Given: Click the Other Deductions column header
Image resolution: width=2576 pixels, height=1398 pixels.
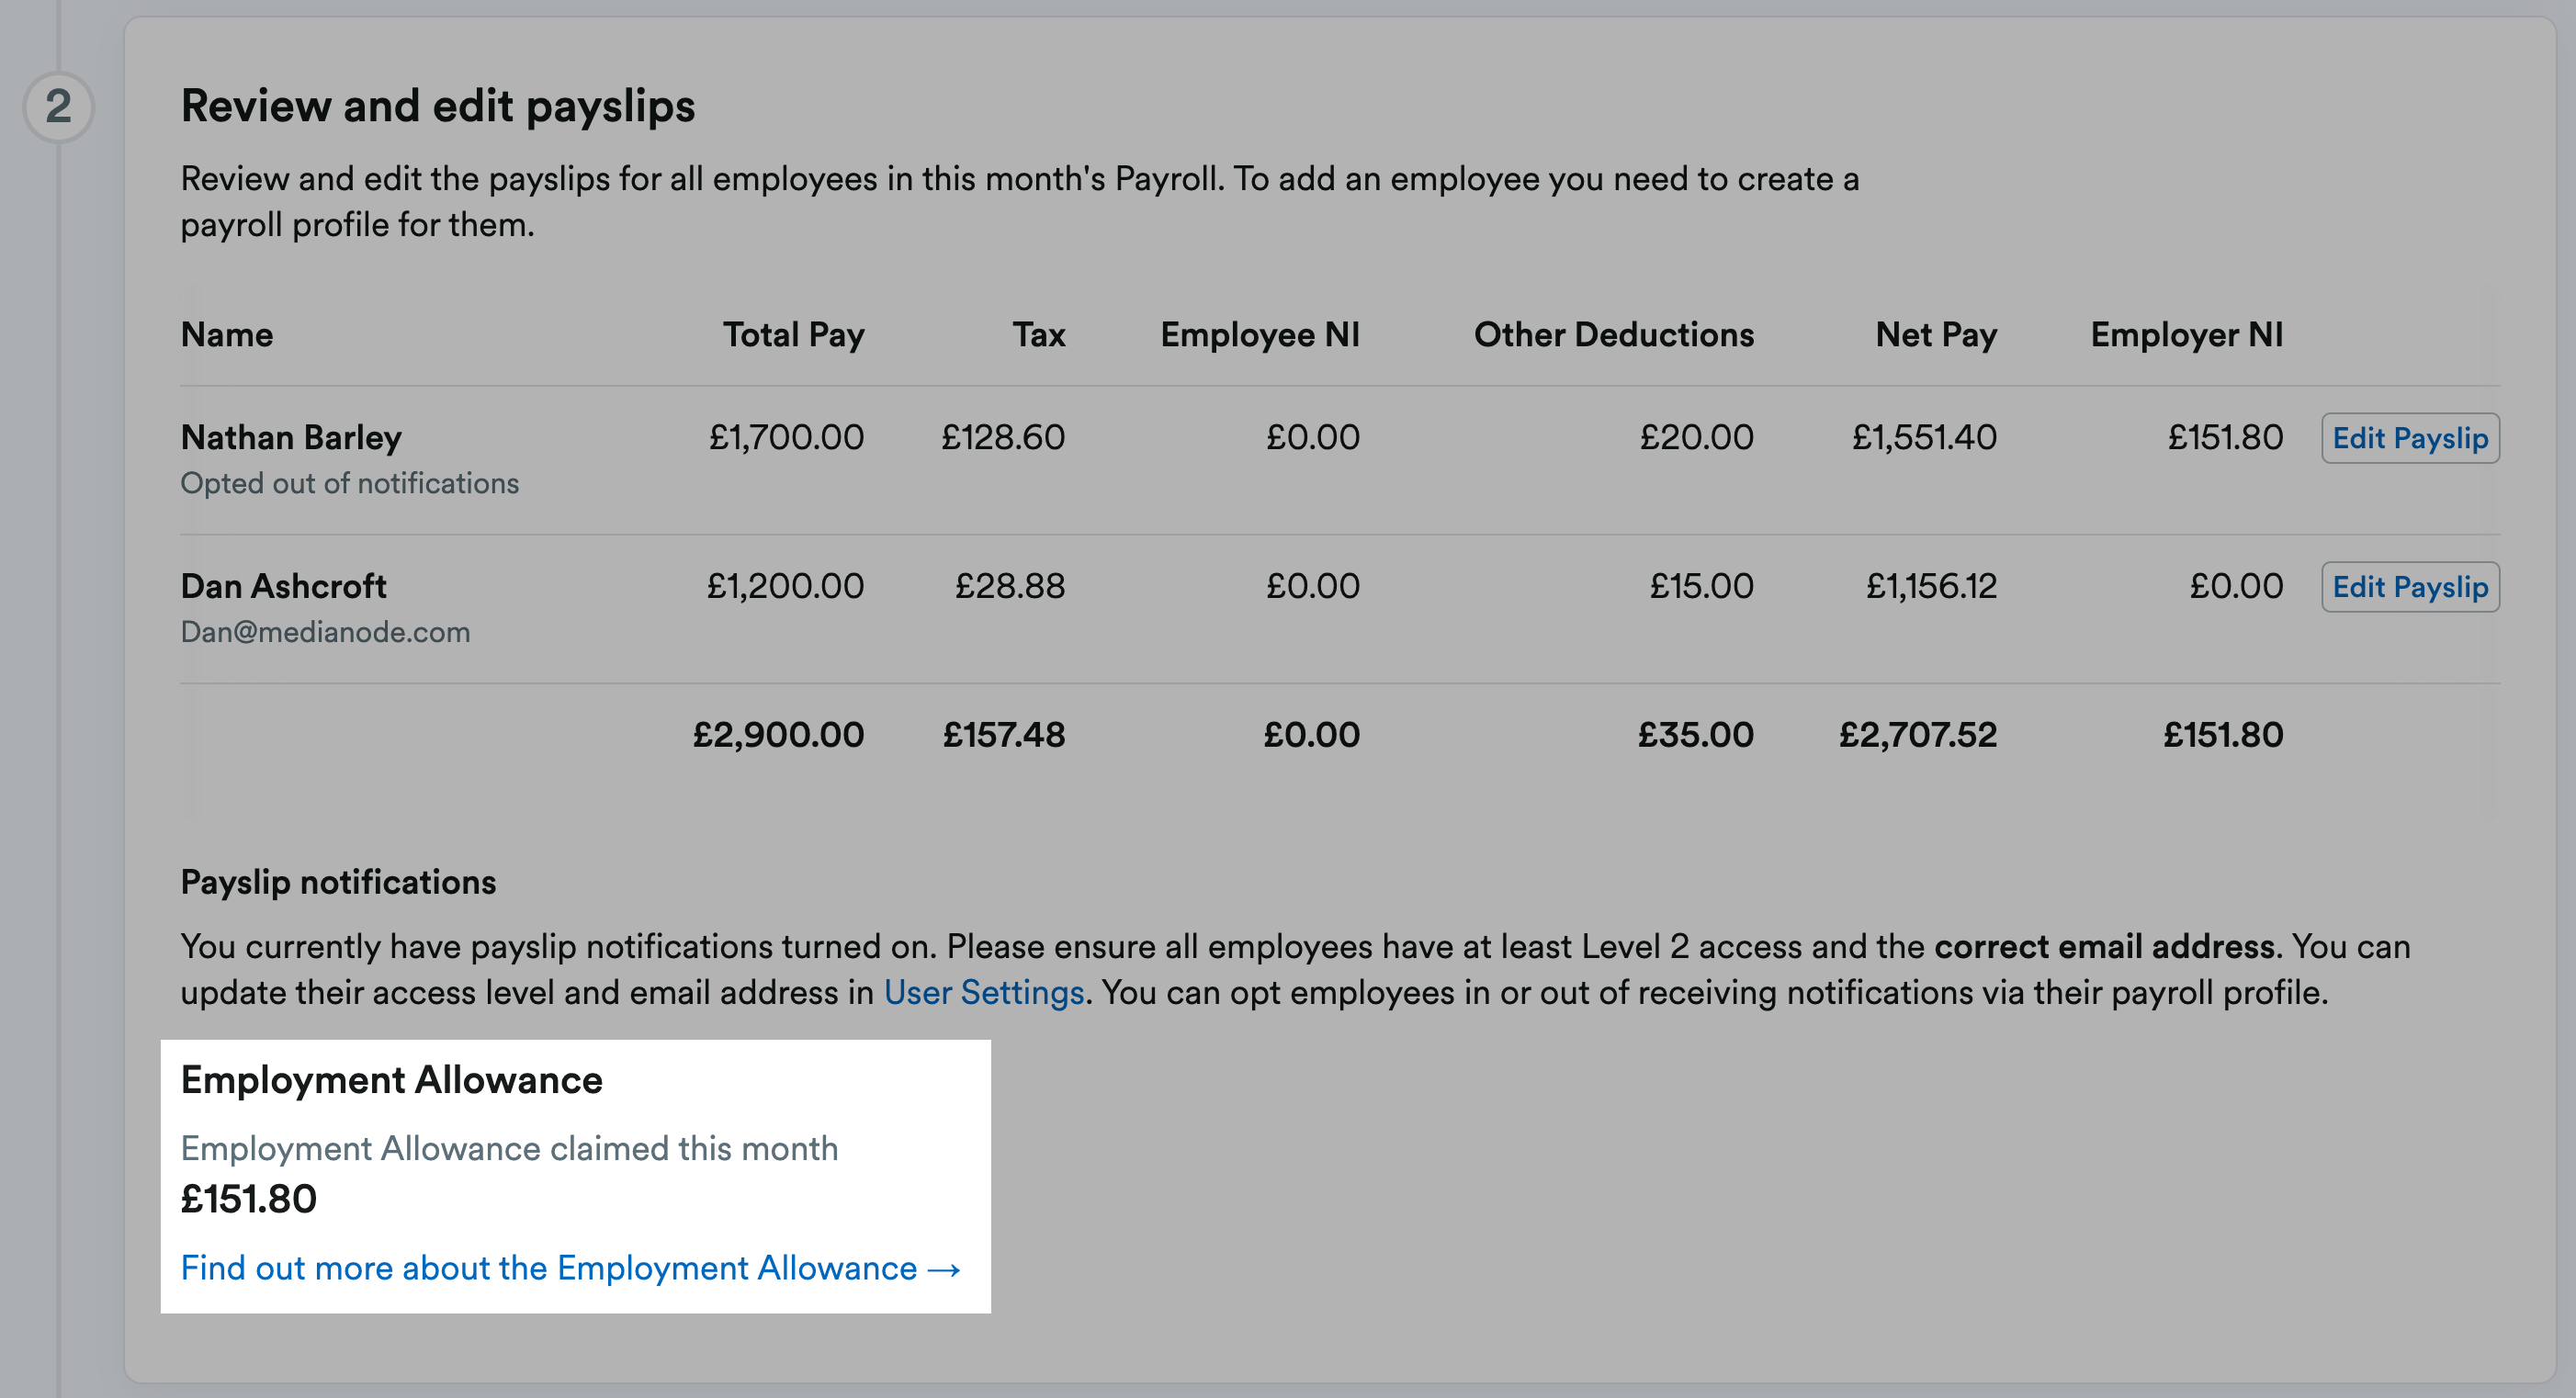Looking at the screenshot, I should click(x=1614, y=335).
